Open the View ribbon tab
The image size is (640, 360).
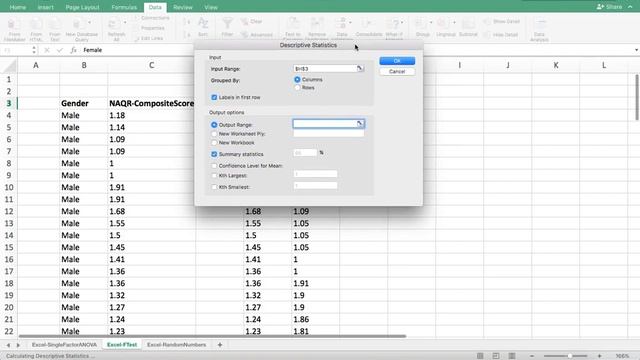[x=211, y=7]
